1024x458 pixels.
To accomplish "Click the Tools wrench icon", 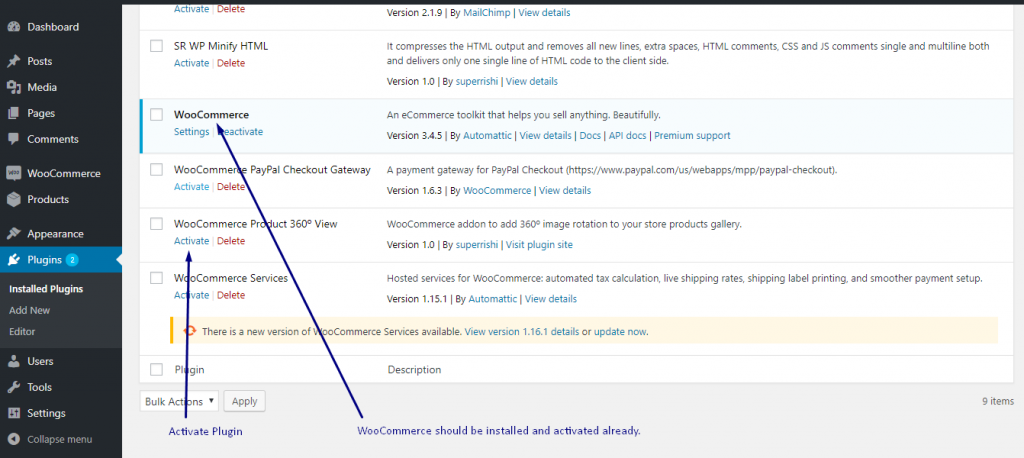I will (14, 387).
